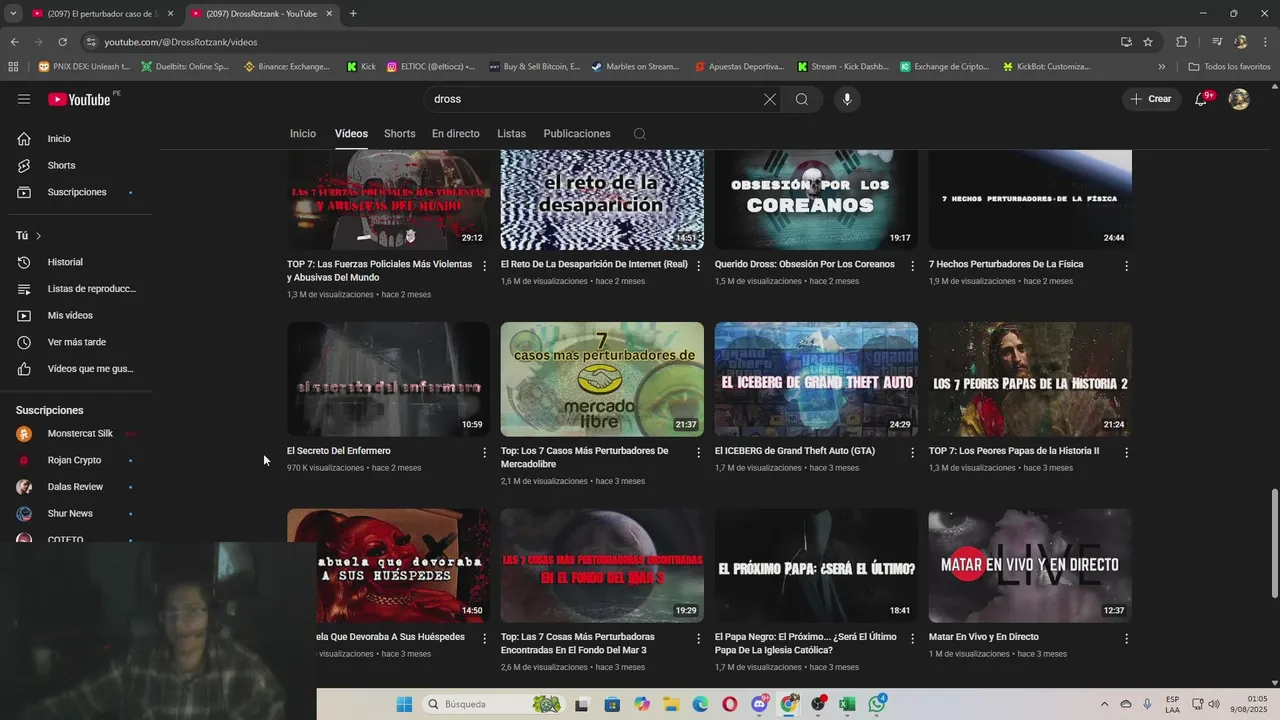Open options menu for El Secreto Del Enfermero
The image size is (1280, 720).
pos(485,452)
